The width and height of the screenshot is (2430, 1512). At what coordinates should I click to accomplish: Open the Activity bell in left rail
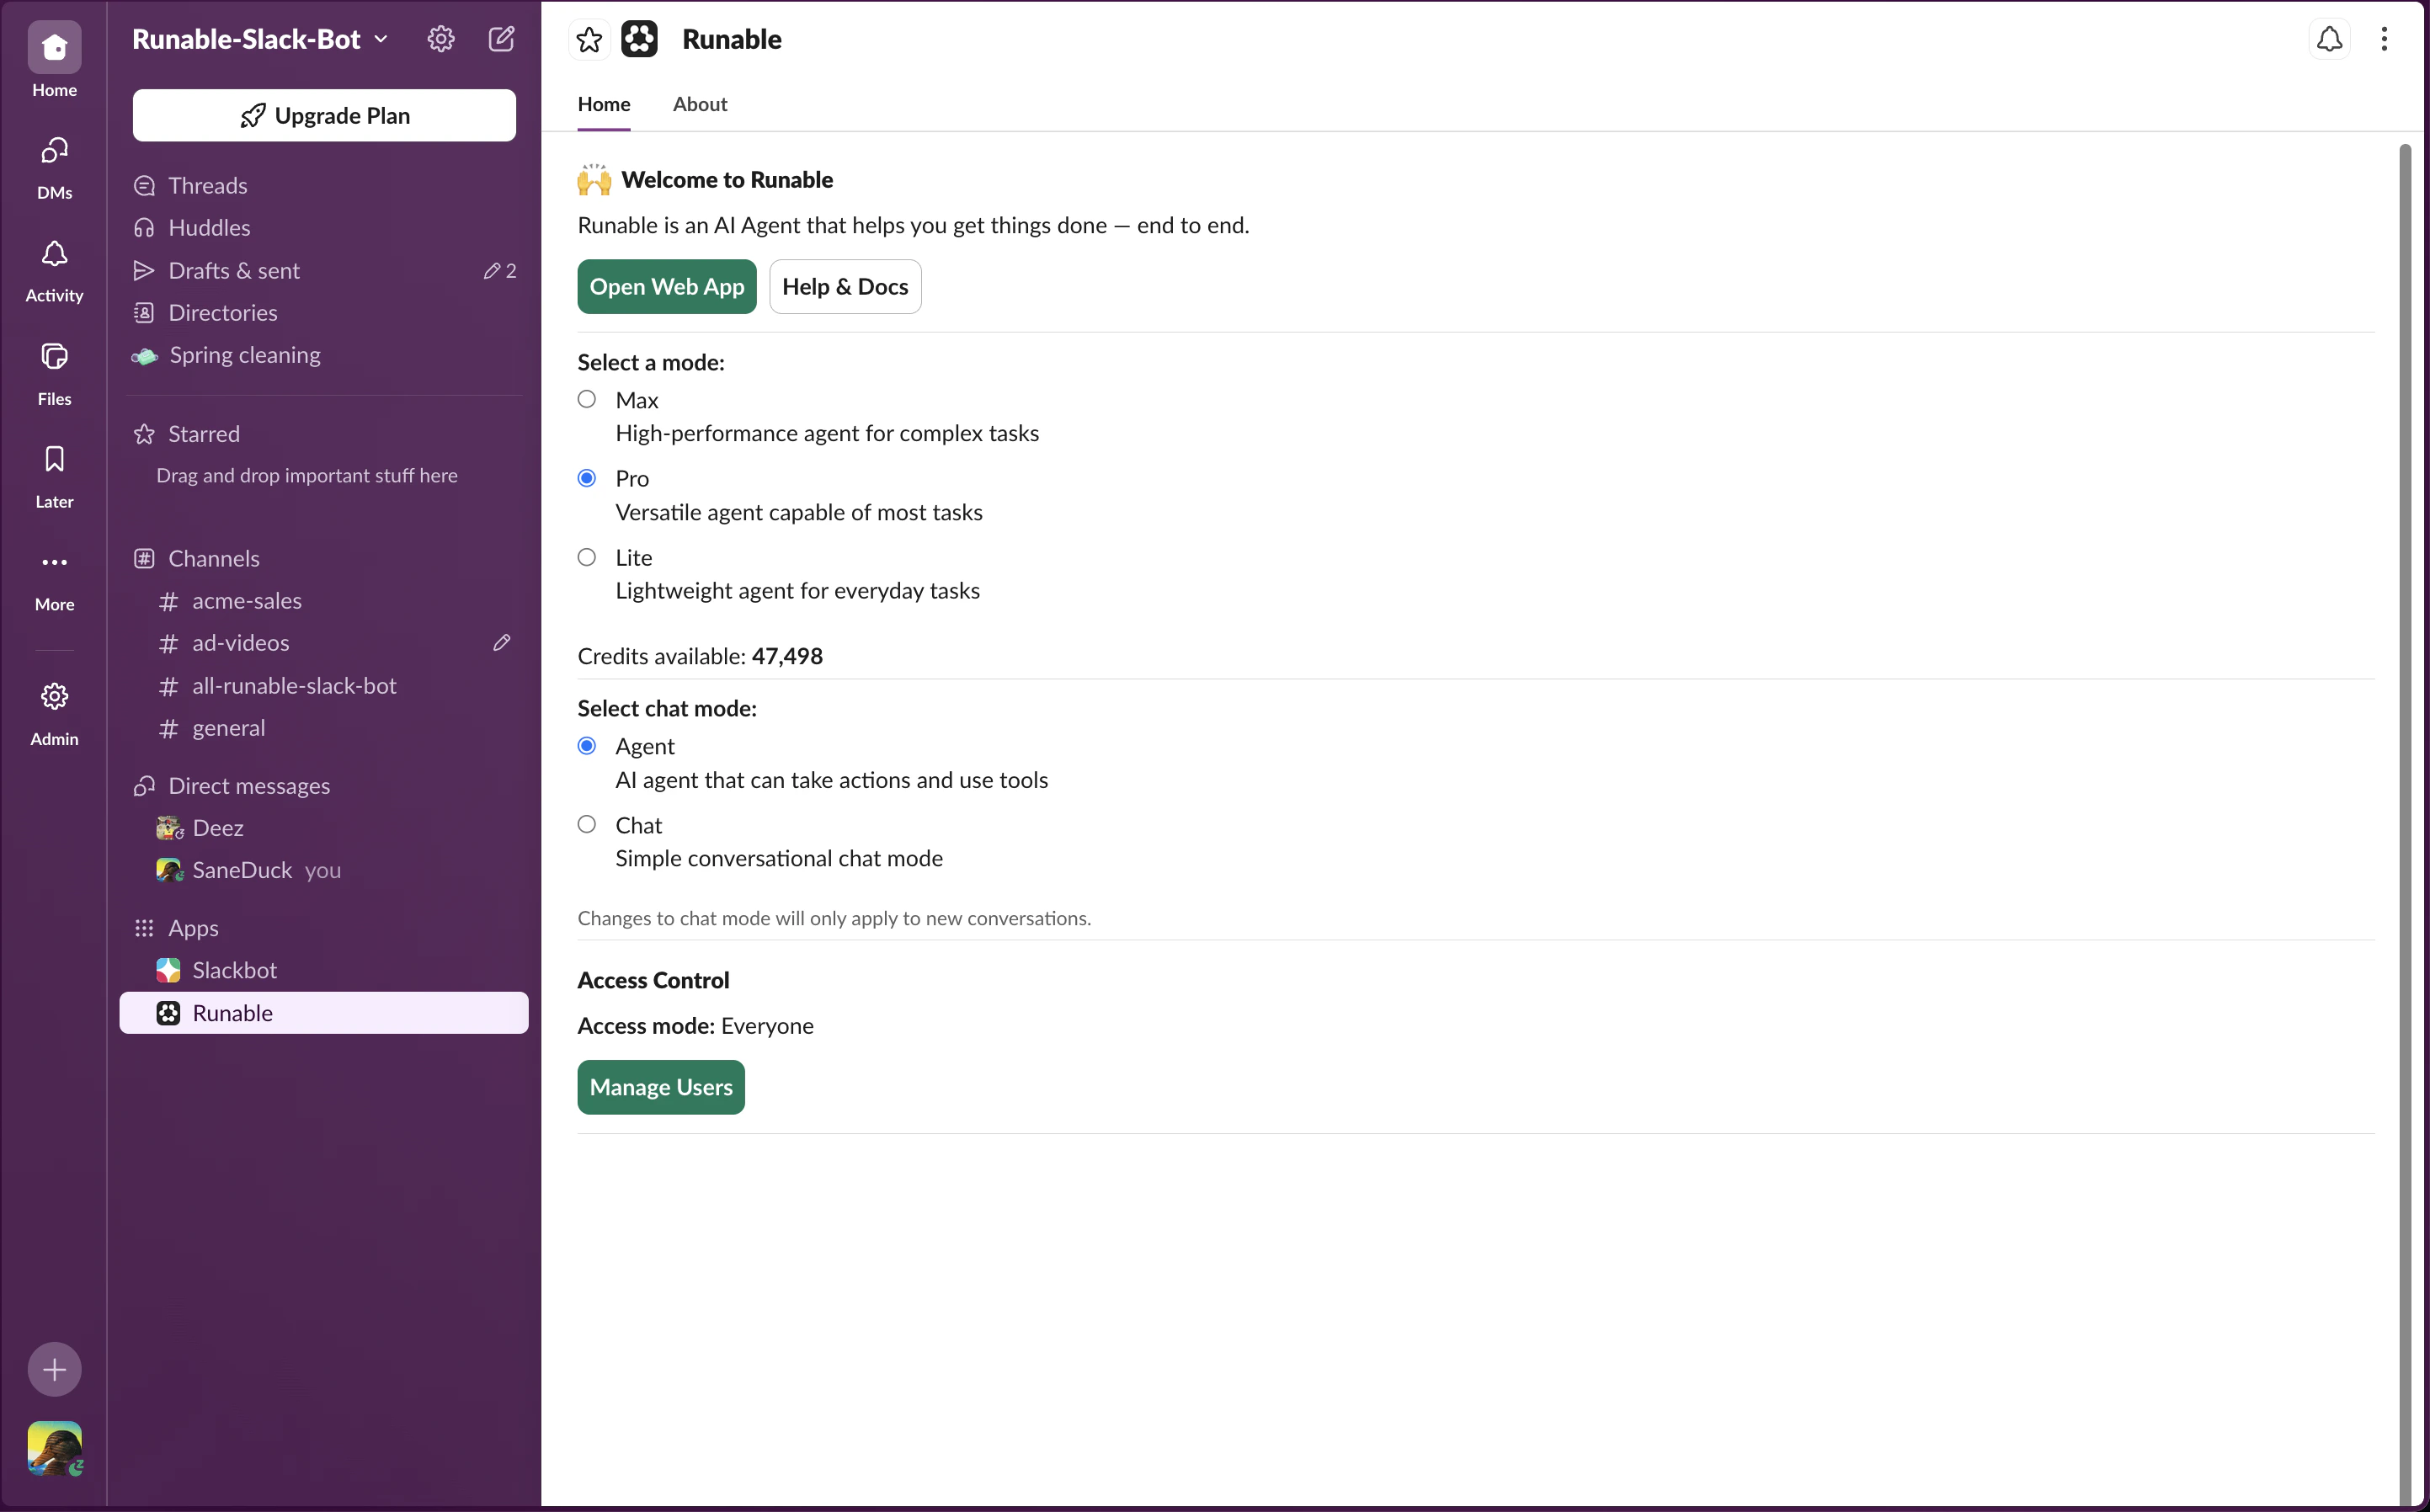pyautogui.click(x=54, y=270)
